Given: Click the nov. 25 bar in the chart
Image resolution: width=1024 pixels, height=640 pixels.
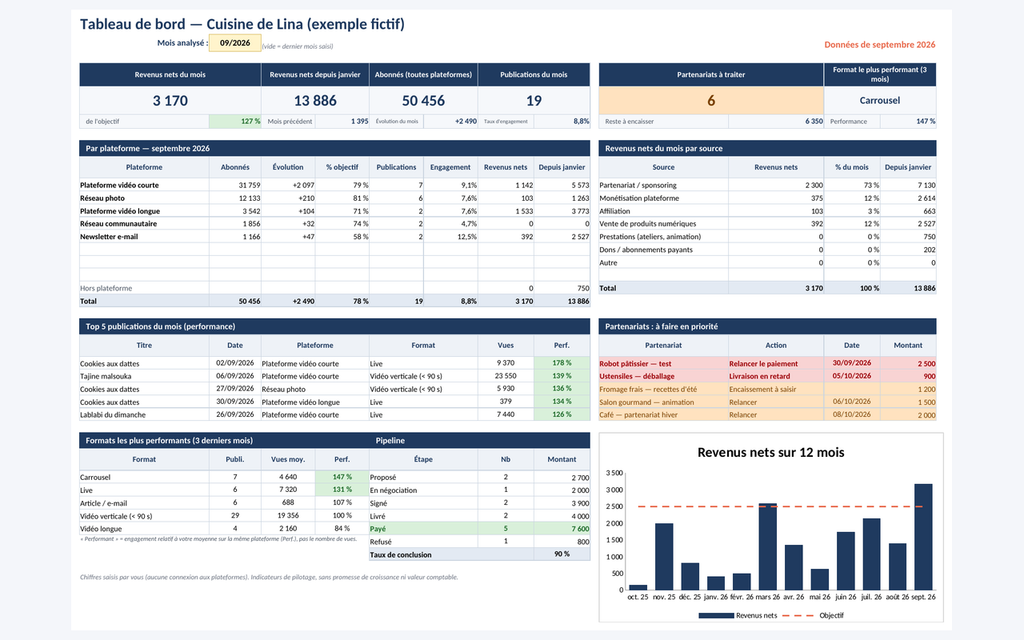Looking at the screenshot, I should coord(664,556).
